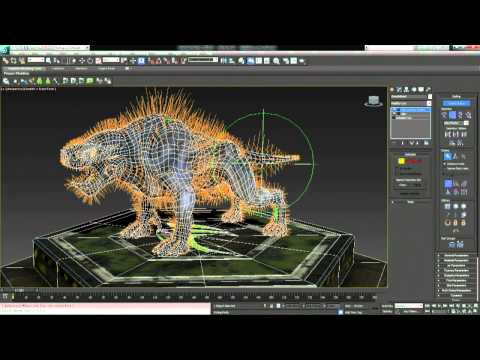Open Select by Name dialog
This screenshot has height=360, width=480.
tap(57, 61)
